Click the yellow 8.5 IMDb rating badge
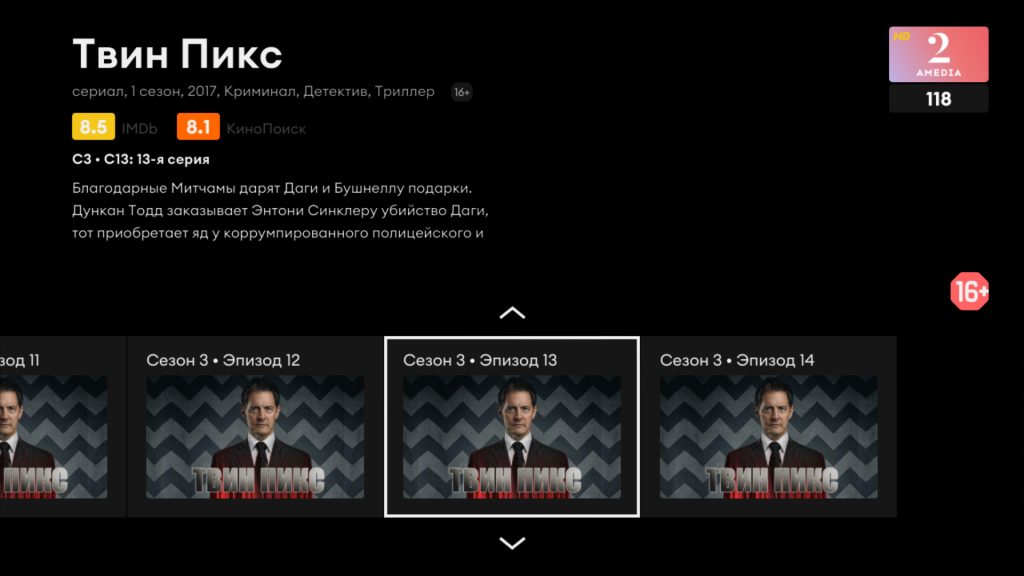The height and width of the screenshot is (576, 1024). (93, 127)
